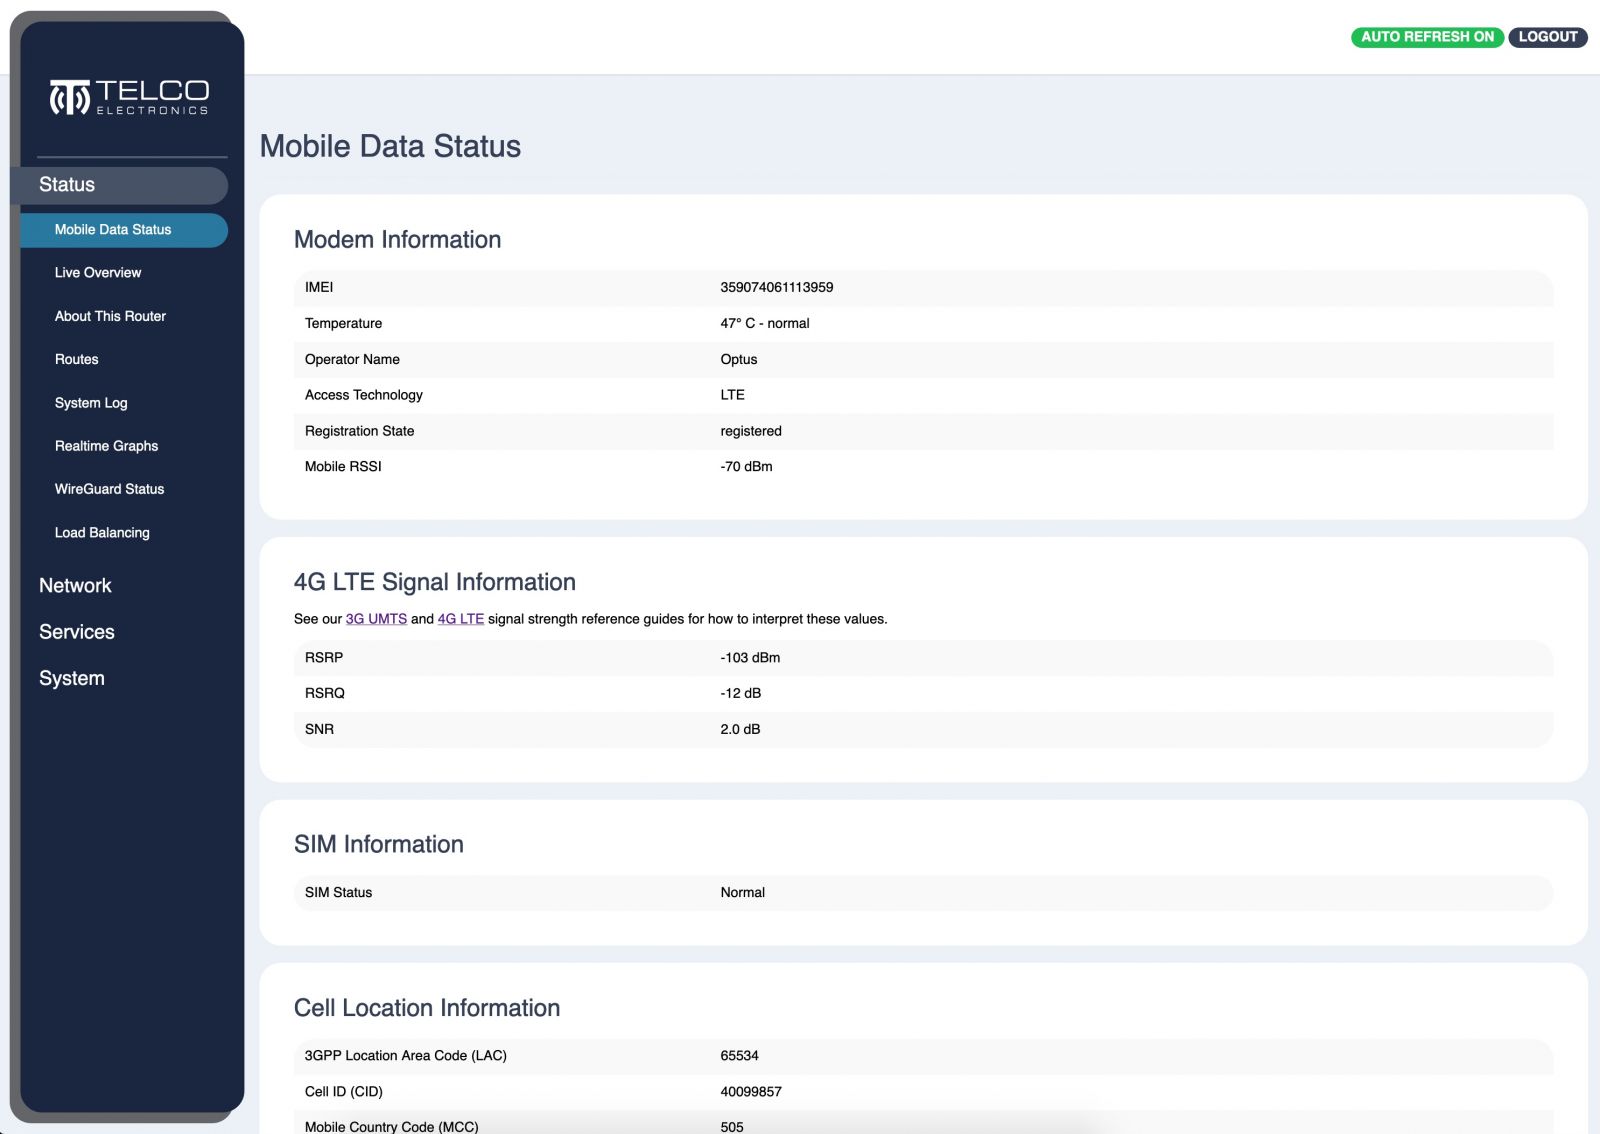This screenshot has width=1600, height=1134.
Task: Go to About This Router
Action: [x=110, y=316]
